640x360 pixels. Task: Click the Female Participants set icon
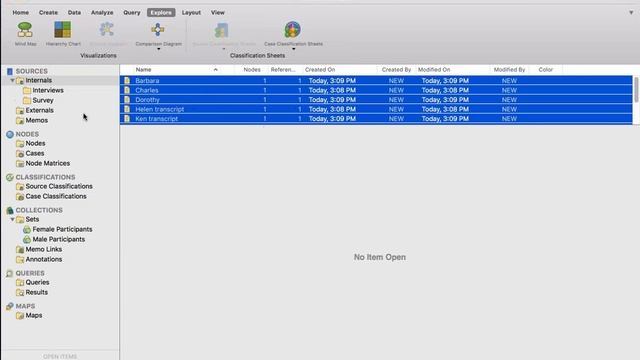(x=27, y=229)
